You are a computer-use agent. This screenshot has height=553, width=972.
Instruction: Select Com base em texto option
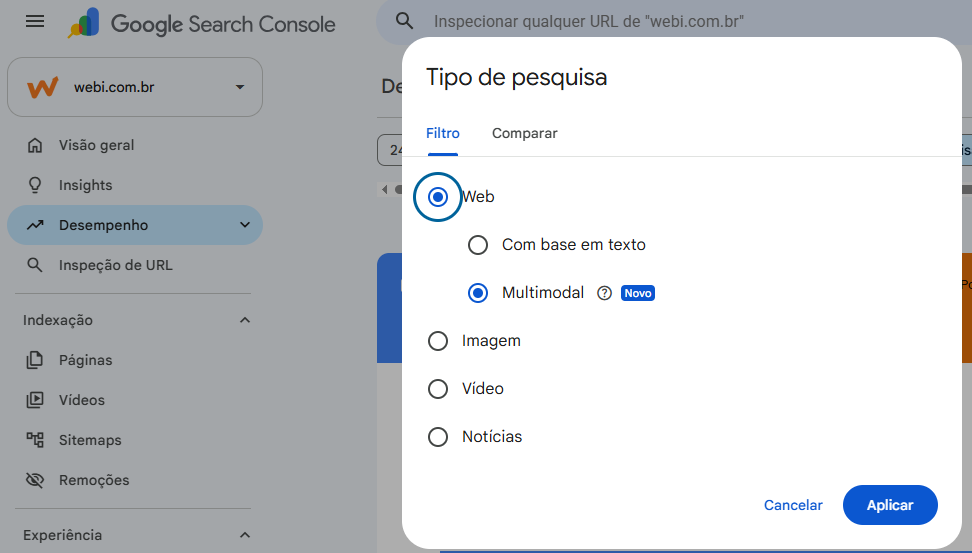point(478,245)
